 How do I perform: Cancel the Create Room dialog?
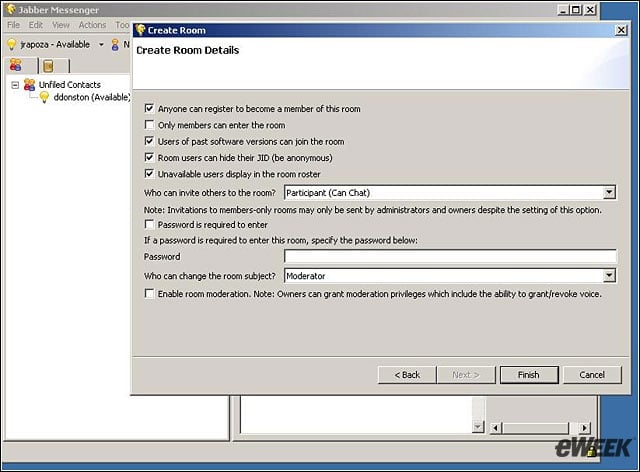tap(592, 375)
